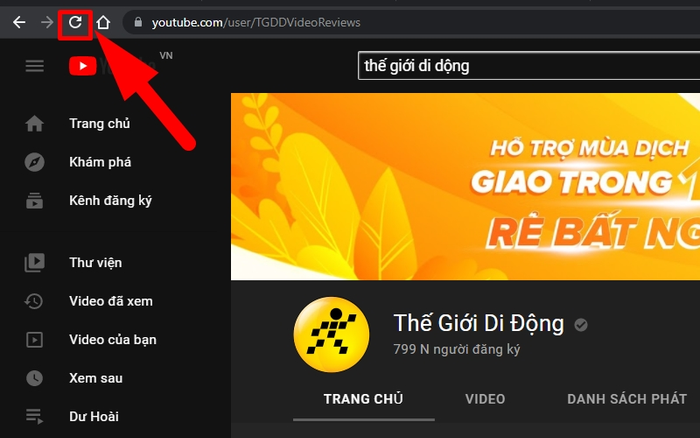Toggle the hamburger guide menu
Image resolution: width=700 pixels, height=438 pixels.
pos(34,66)
